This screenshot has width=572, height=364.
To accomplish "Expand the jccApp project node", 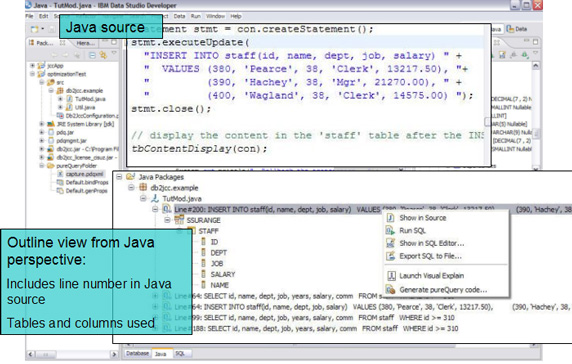I will click(32, 66).
